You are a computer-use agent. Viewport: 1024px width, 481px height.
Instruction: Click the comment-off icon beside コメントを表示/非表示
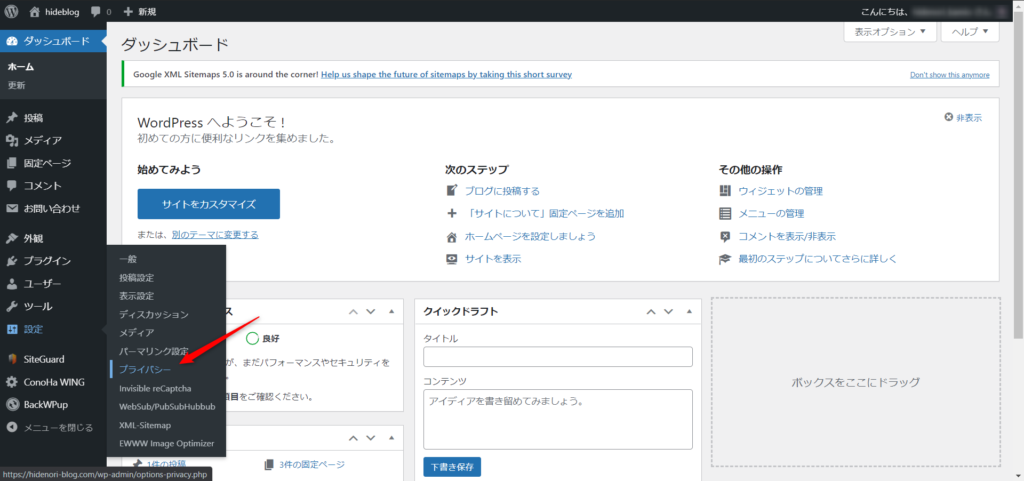725,236
